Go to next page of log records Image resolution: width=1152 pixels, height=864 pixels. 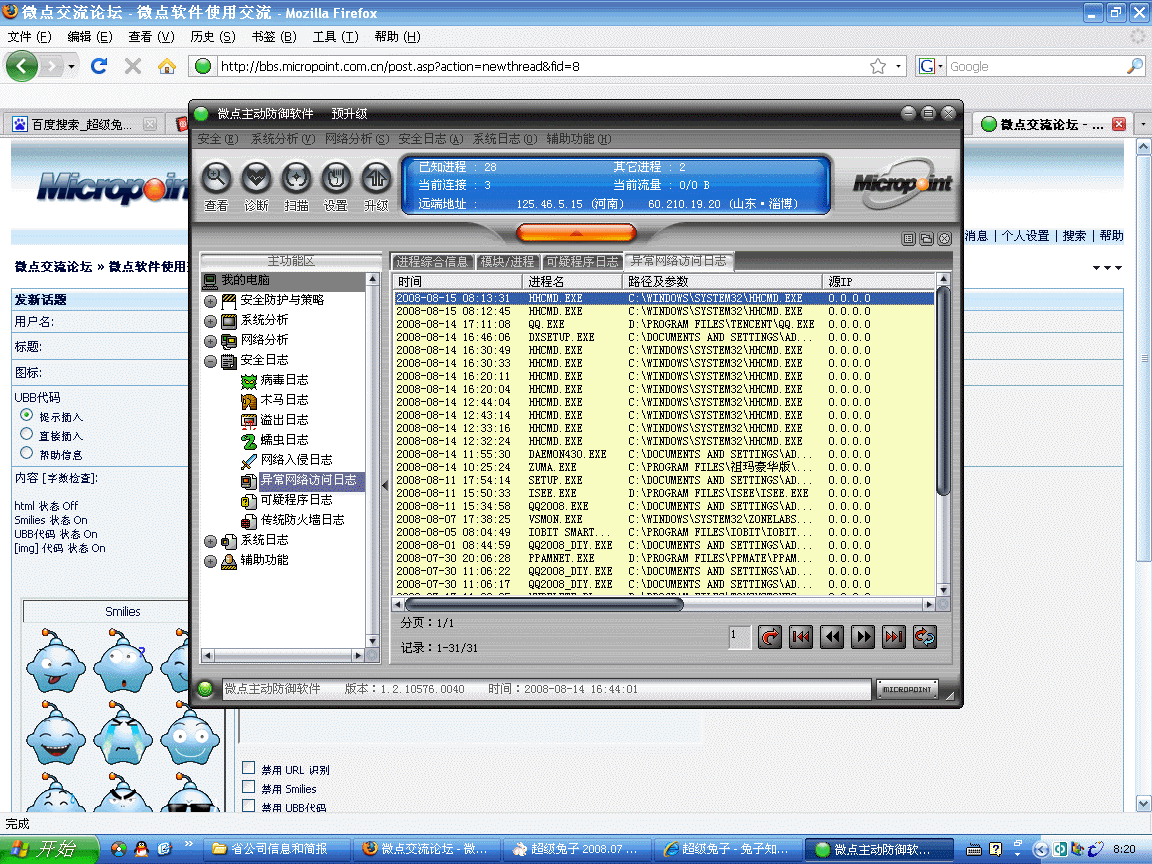coord(863,637)
